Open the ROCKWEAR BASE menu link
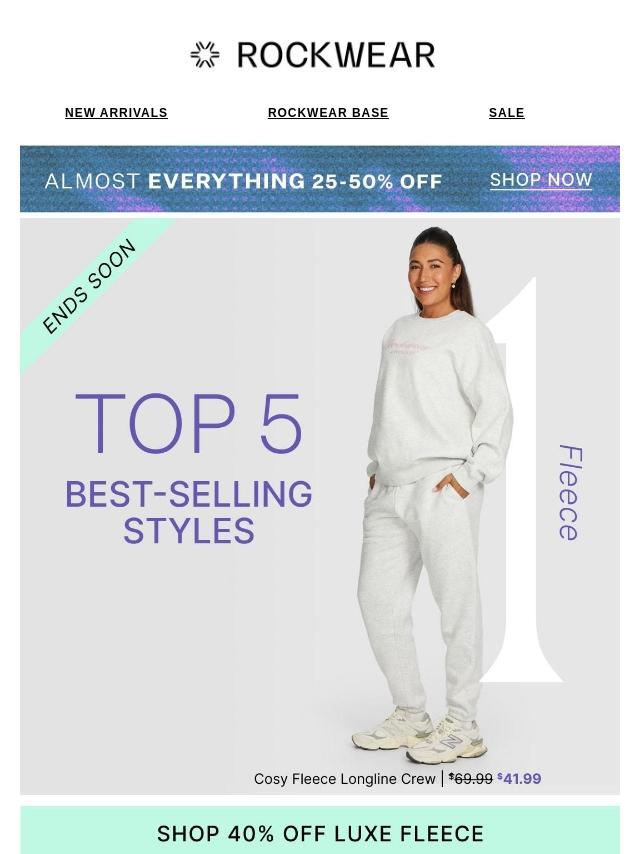The height and width of the screenshot is (854, 640). point(328,113)
